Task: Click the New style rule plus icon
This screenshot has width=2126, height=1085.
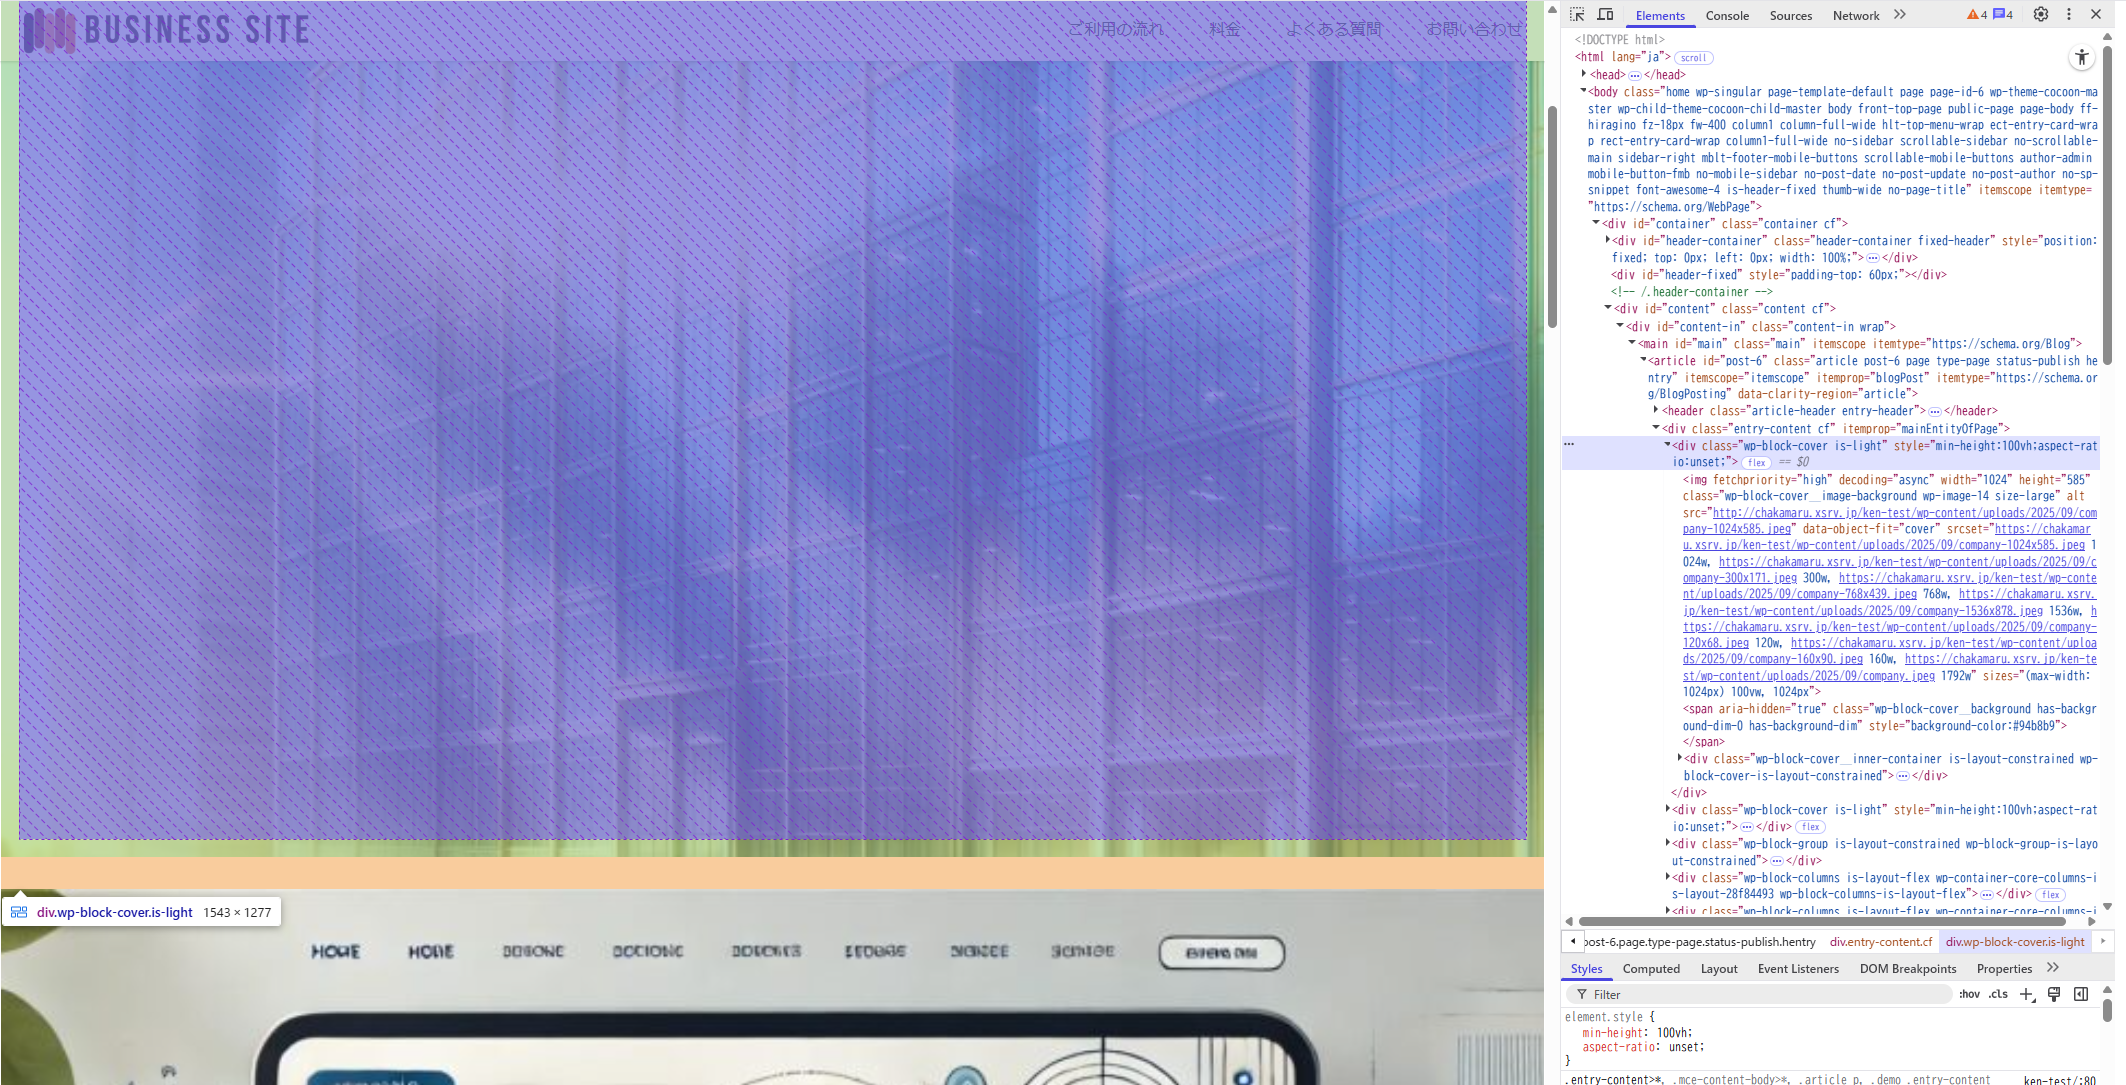Action: tap(2026, 994)
